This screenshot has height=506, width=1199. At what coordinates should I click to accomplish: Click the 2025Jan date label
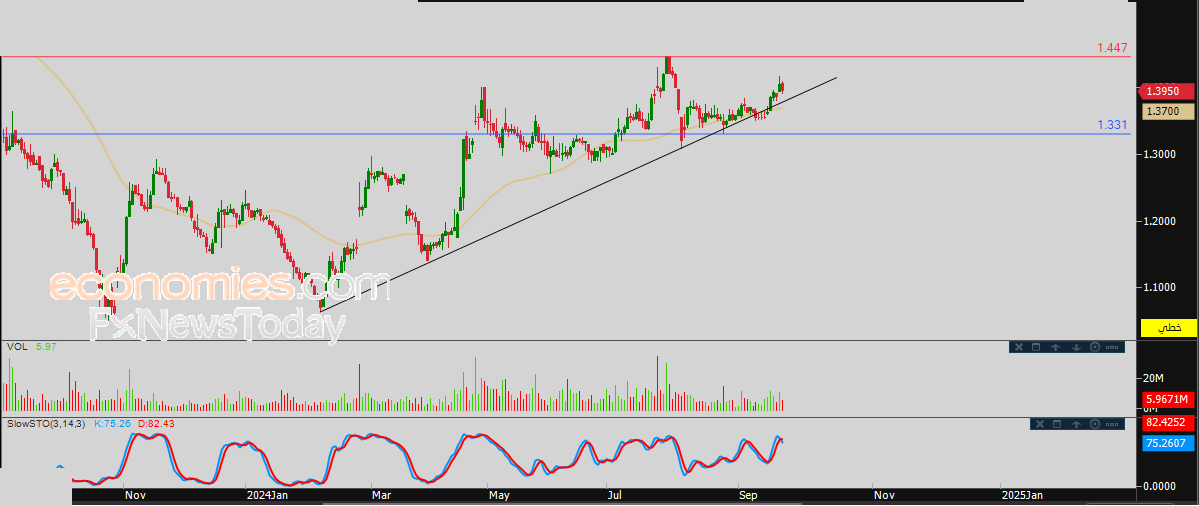(1020, 495)
